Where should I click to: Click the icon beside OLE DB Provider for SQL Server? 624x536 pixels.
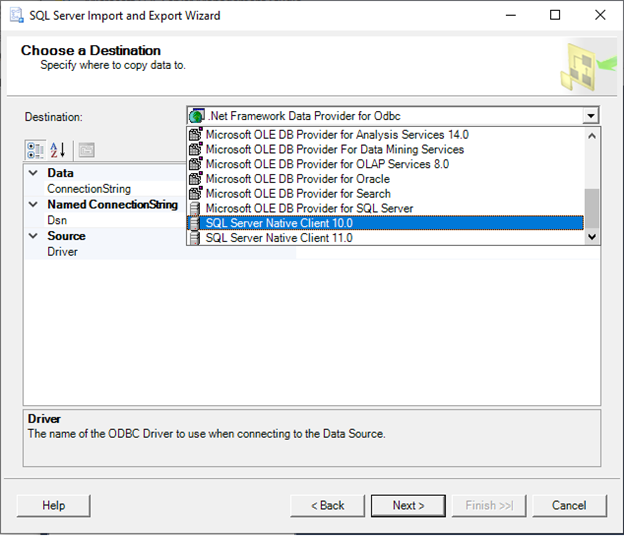coord(195,208)
